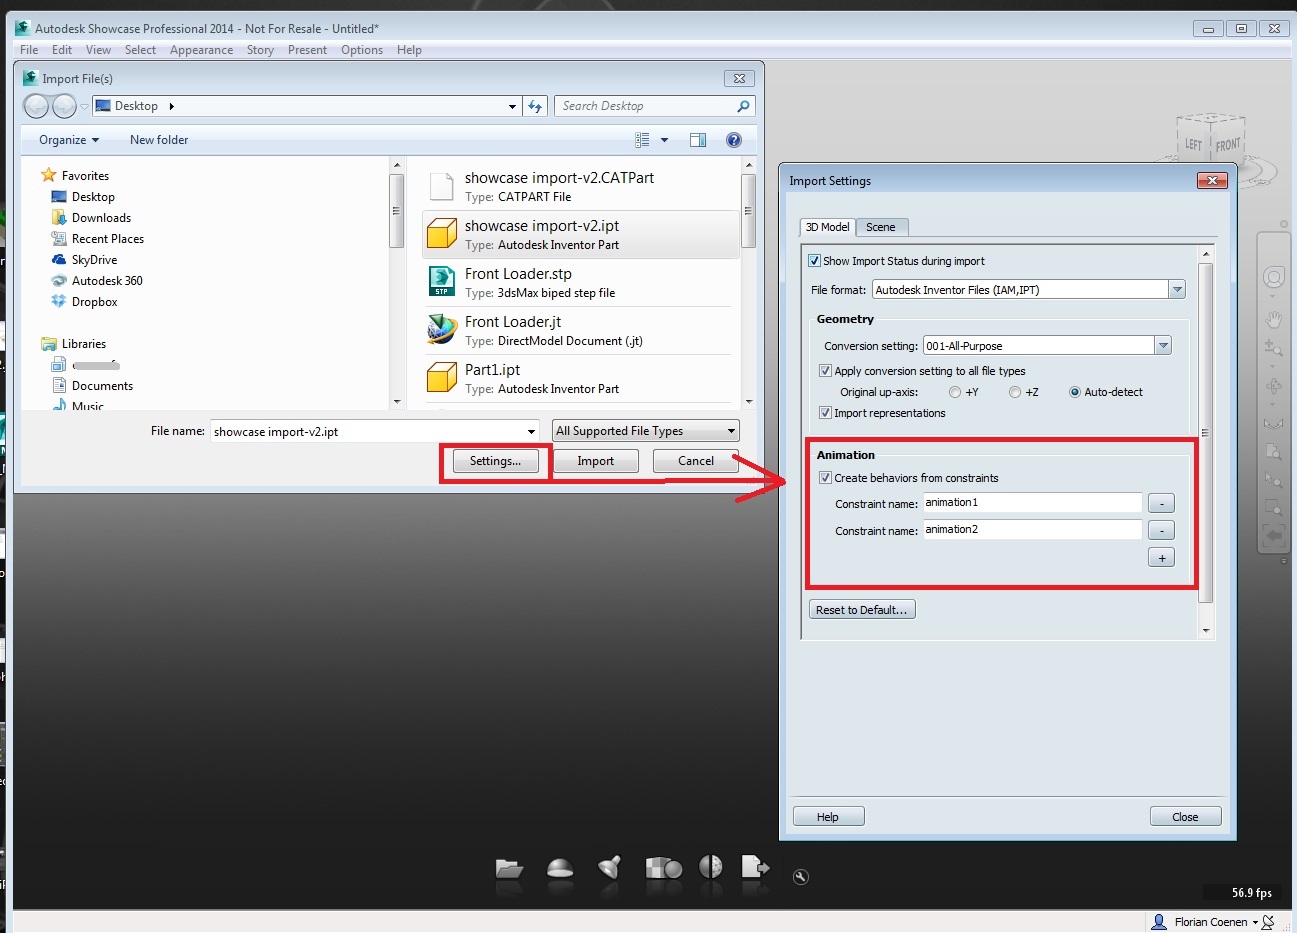Image resolution: width=1297 pixels, height=933 pixels.
Task: Toggle the Import representations checkbox
Action: (x=825, y=413)
